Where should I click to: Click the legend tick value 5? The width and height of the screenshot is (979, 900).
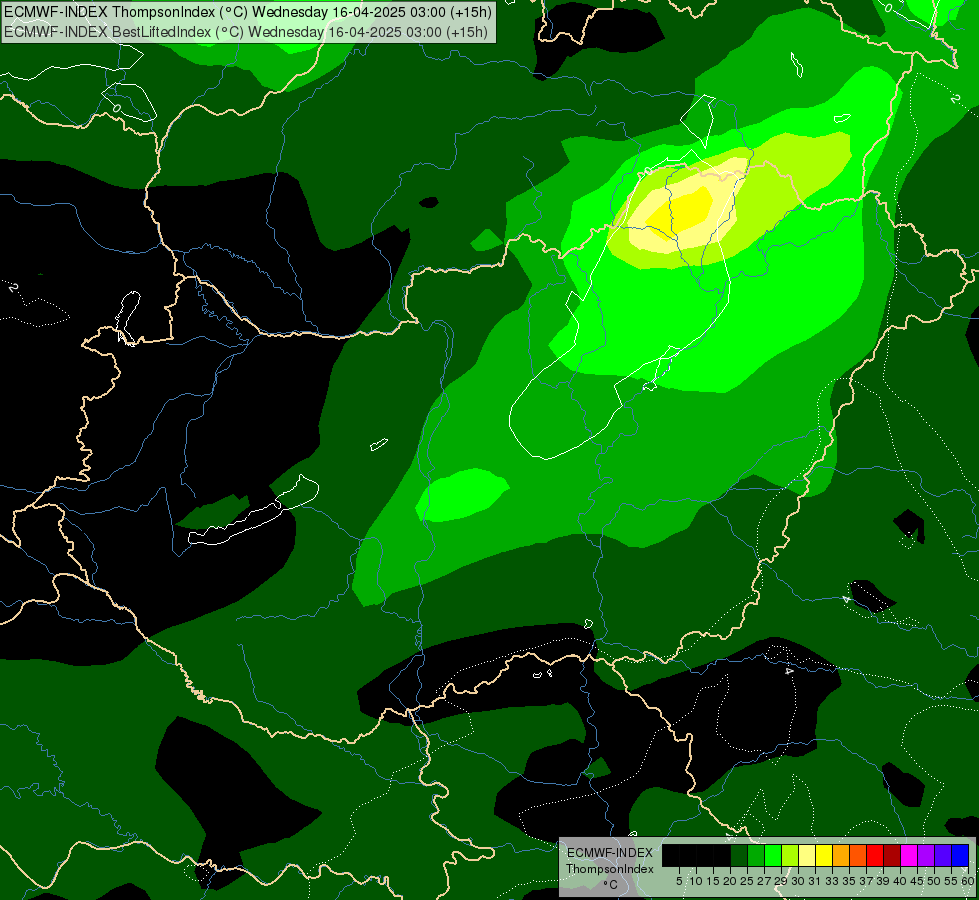pos(679,881)
